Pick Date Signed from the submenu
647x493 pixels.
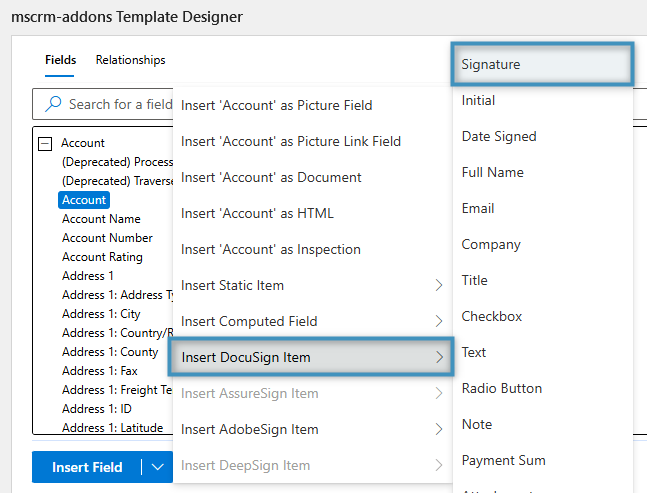[x=498, y=136]
